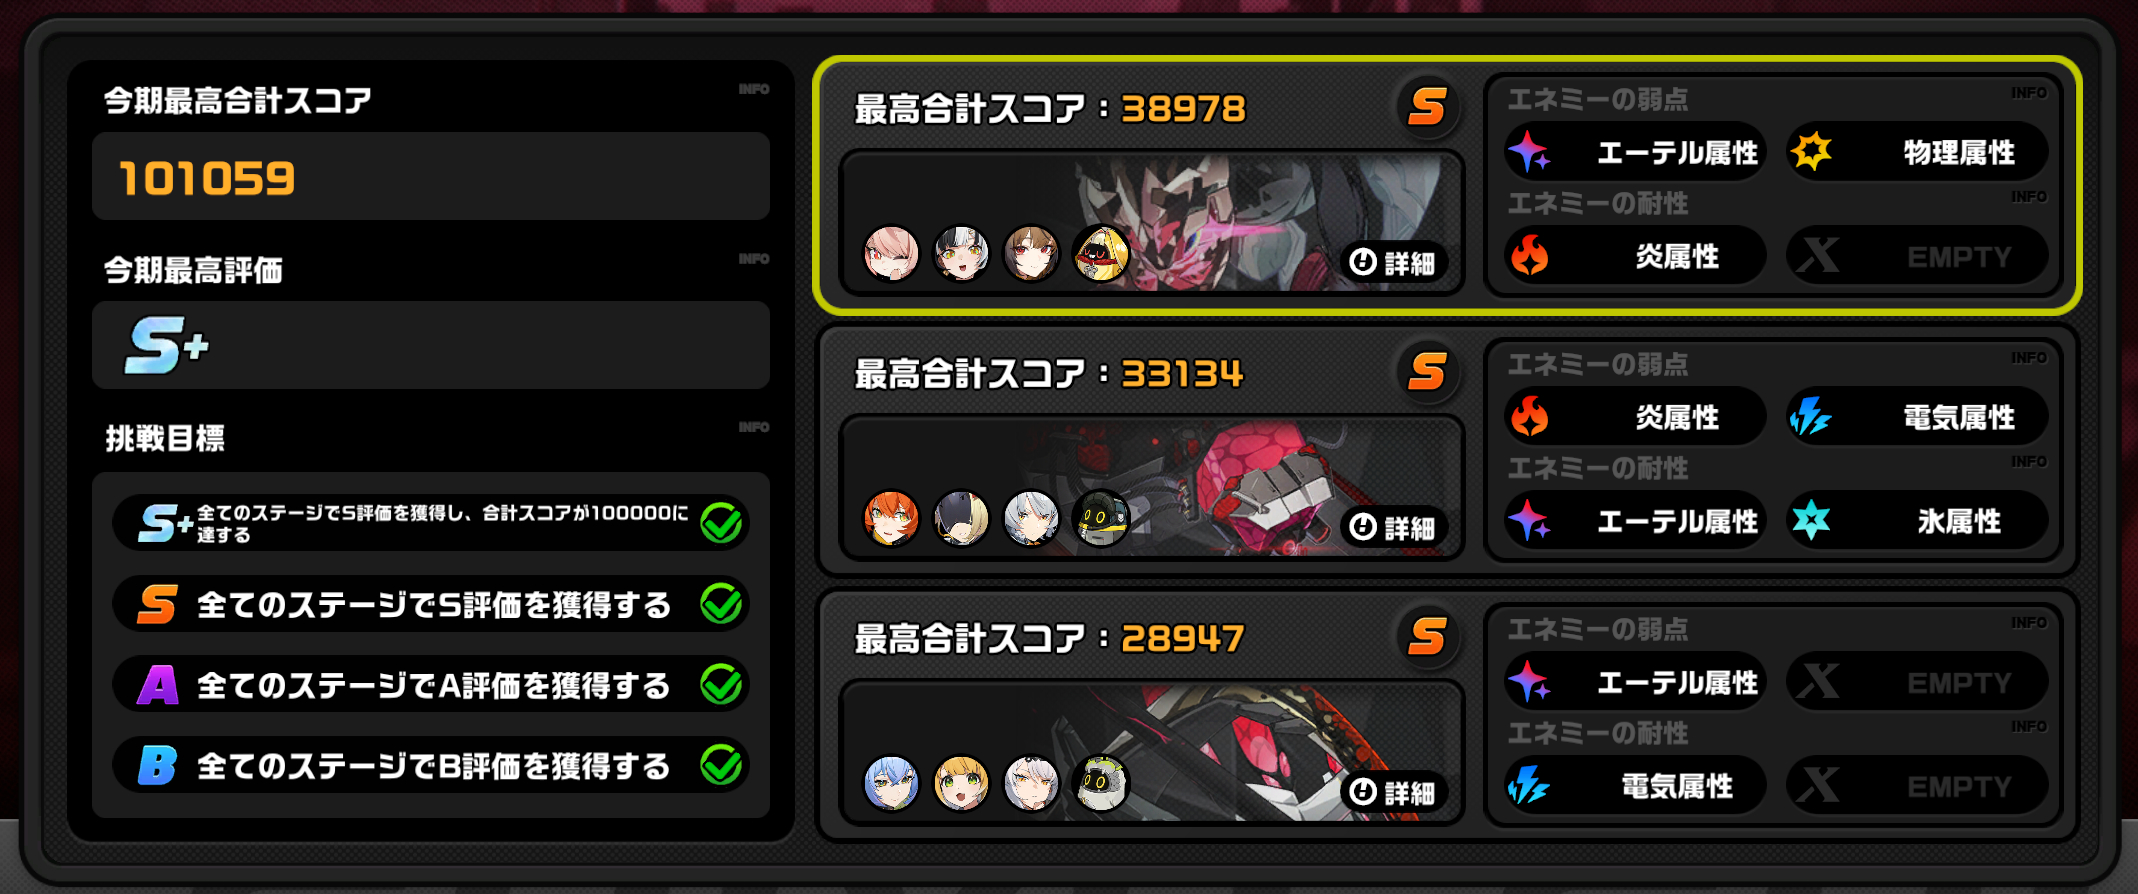Open 詳細 for the 28947 score stage
2138x894 pixels.
pyautogui.click(x=1393, y=793)
